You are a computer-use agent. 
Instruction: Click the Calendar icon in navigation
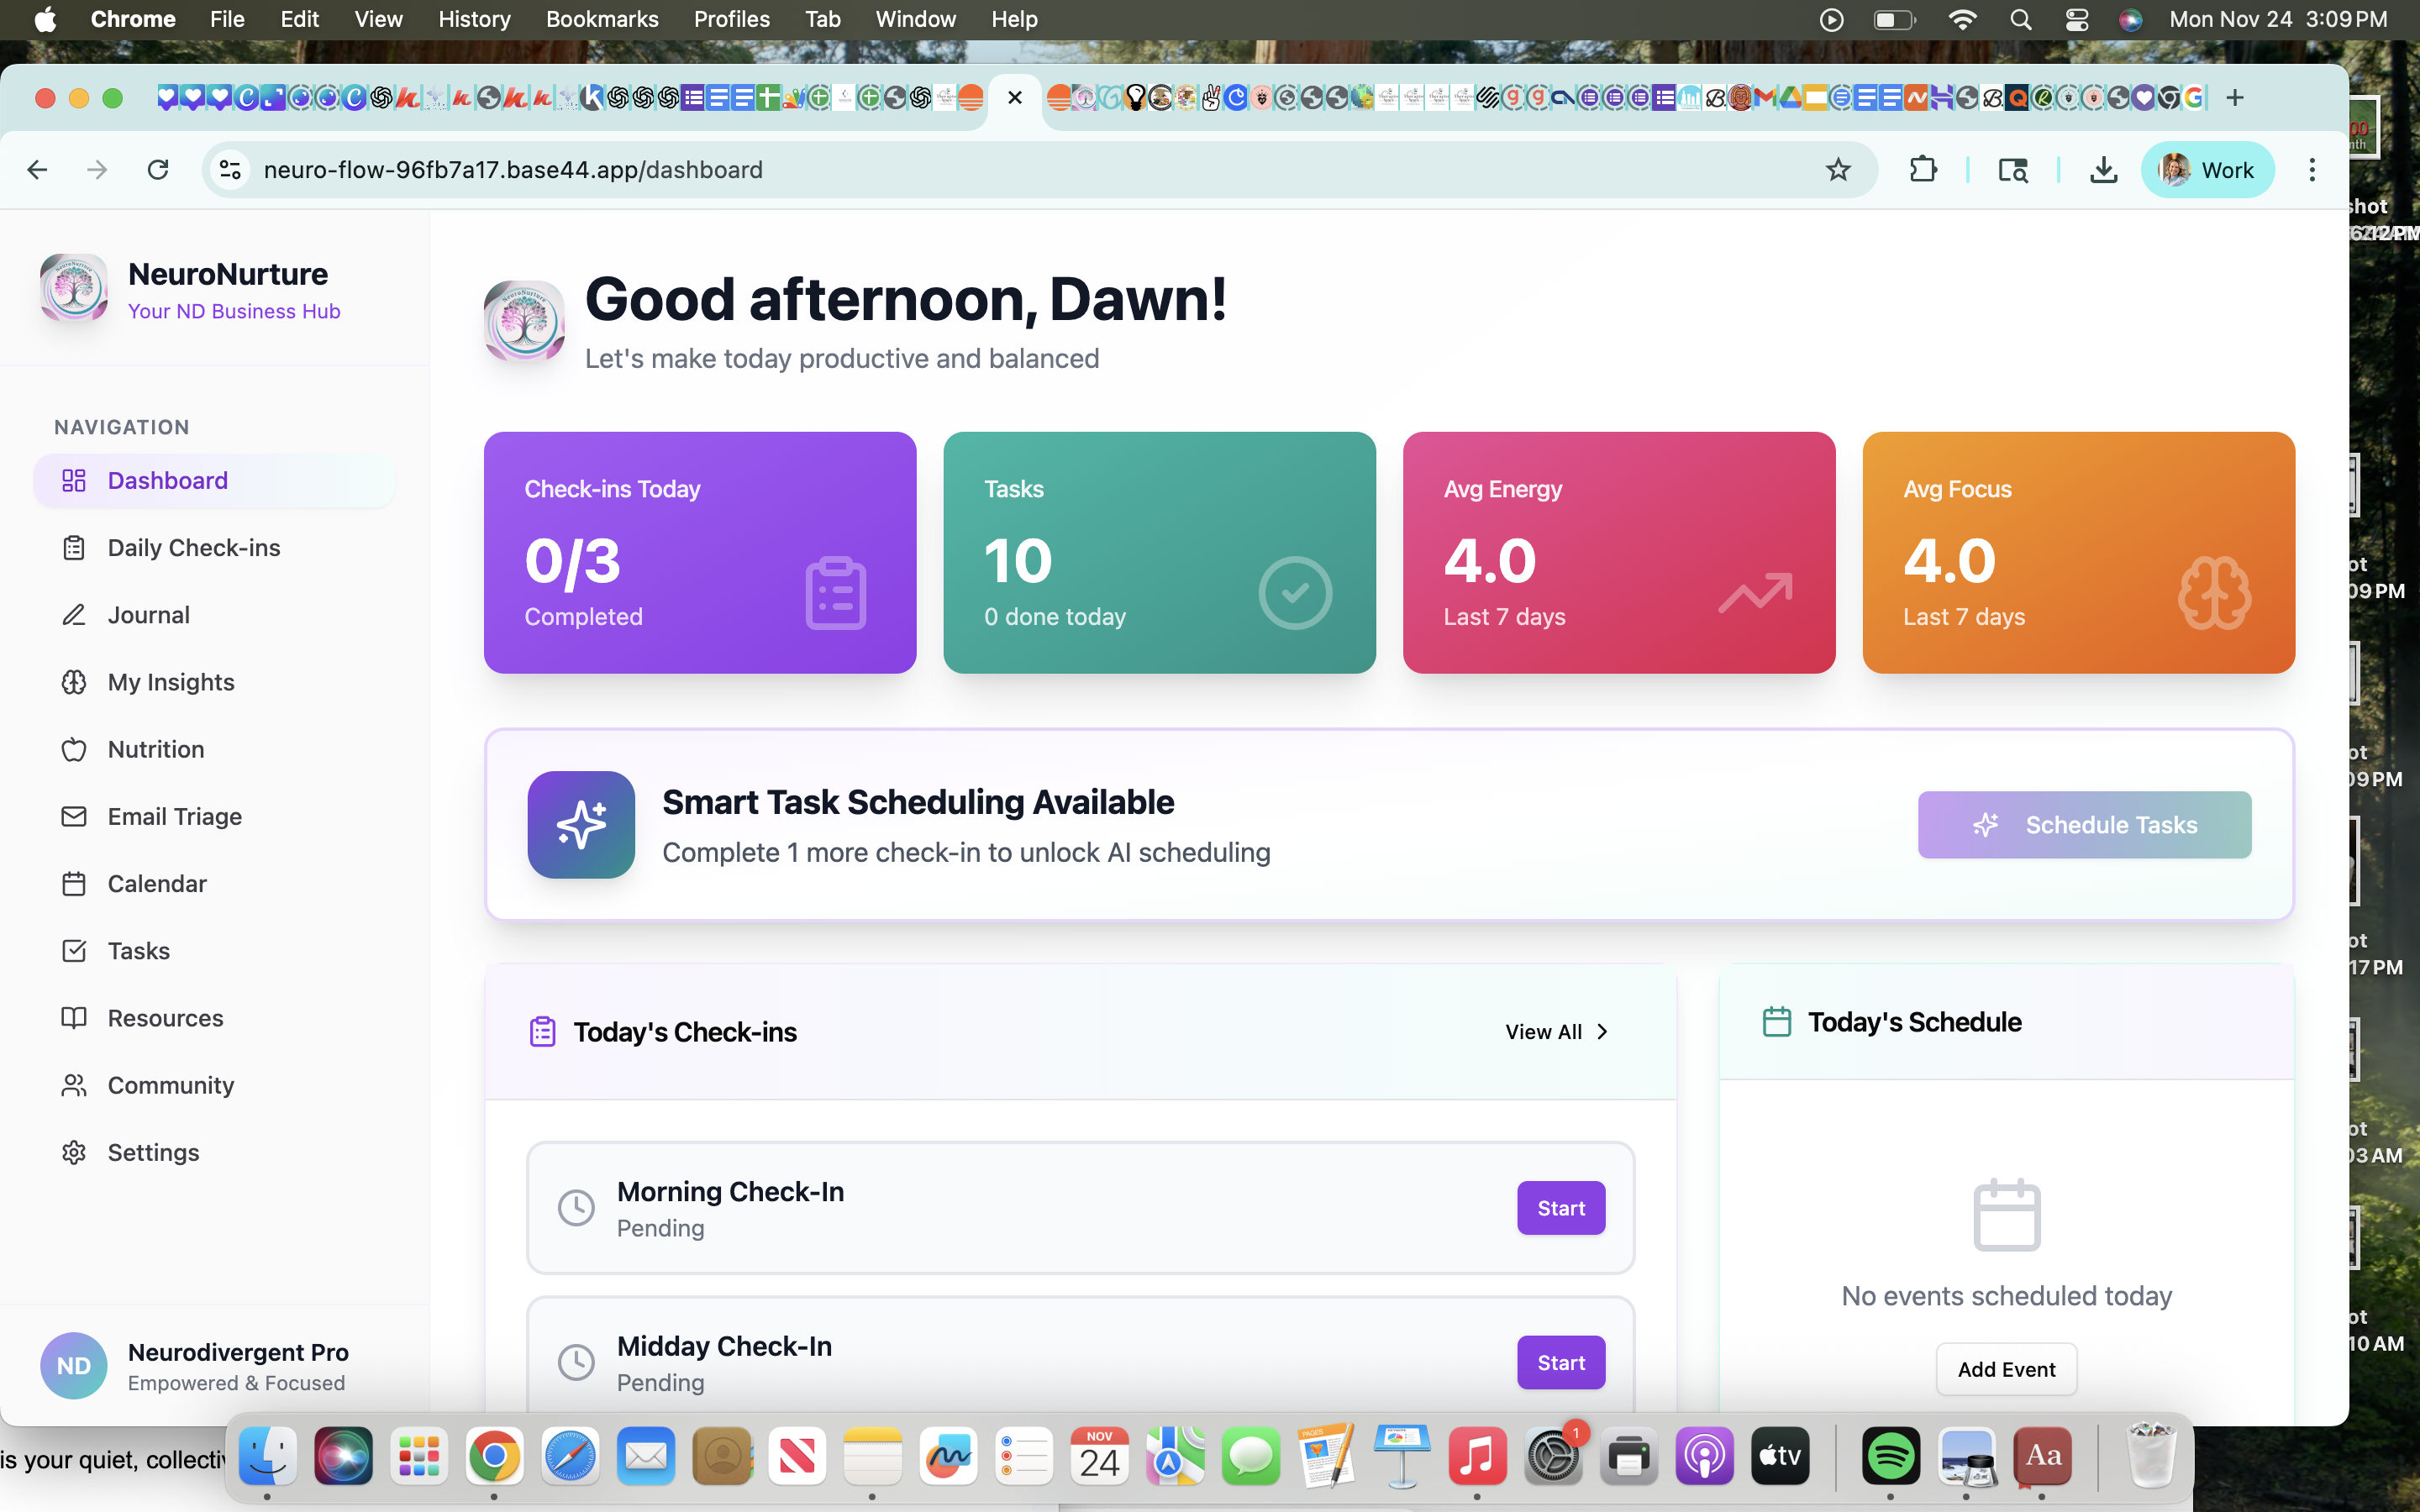(x=74, y=884)
